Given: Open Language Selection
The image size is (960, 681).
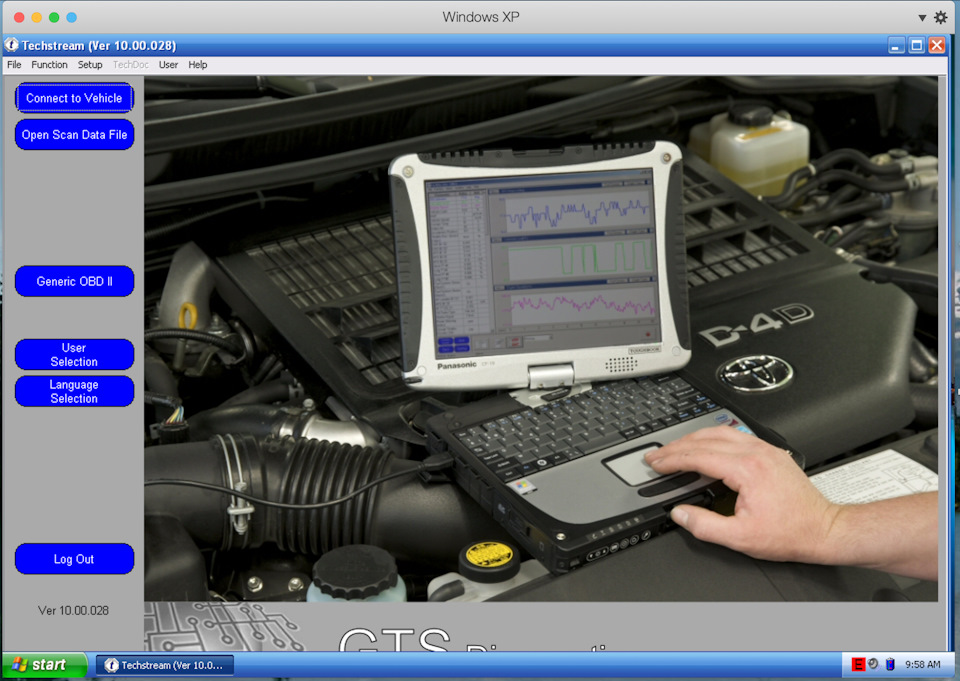Looking at the screenshot, I should pyautogui.click(x=74, y=391).
